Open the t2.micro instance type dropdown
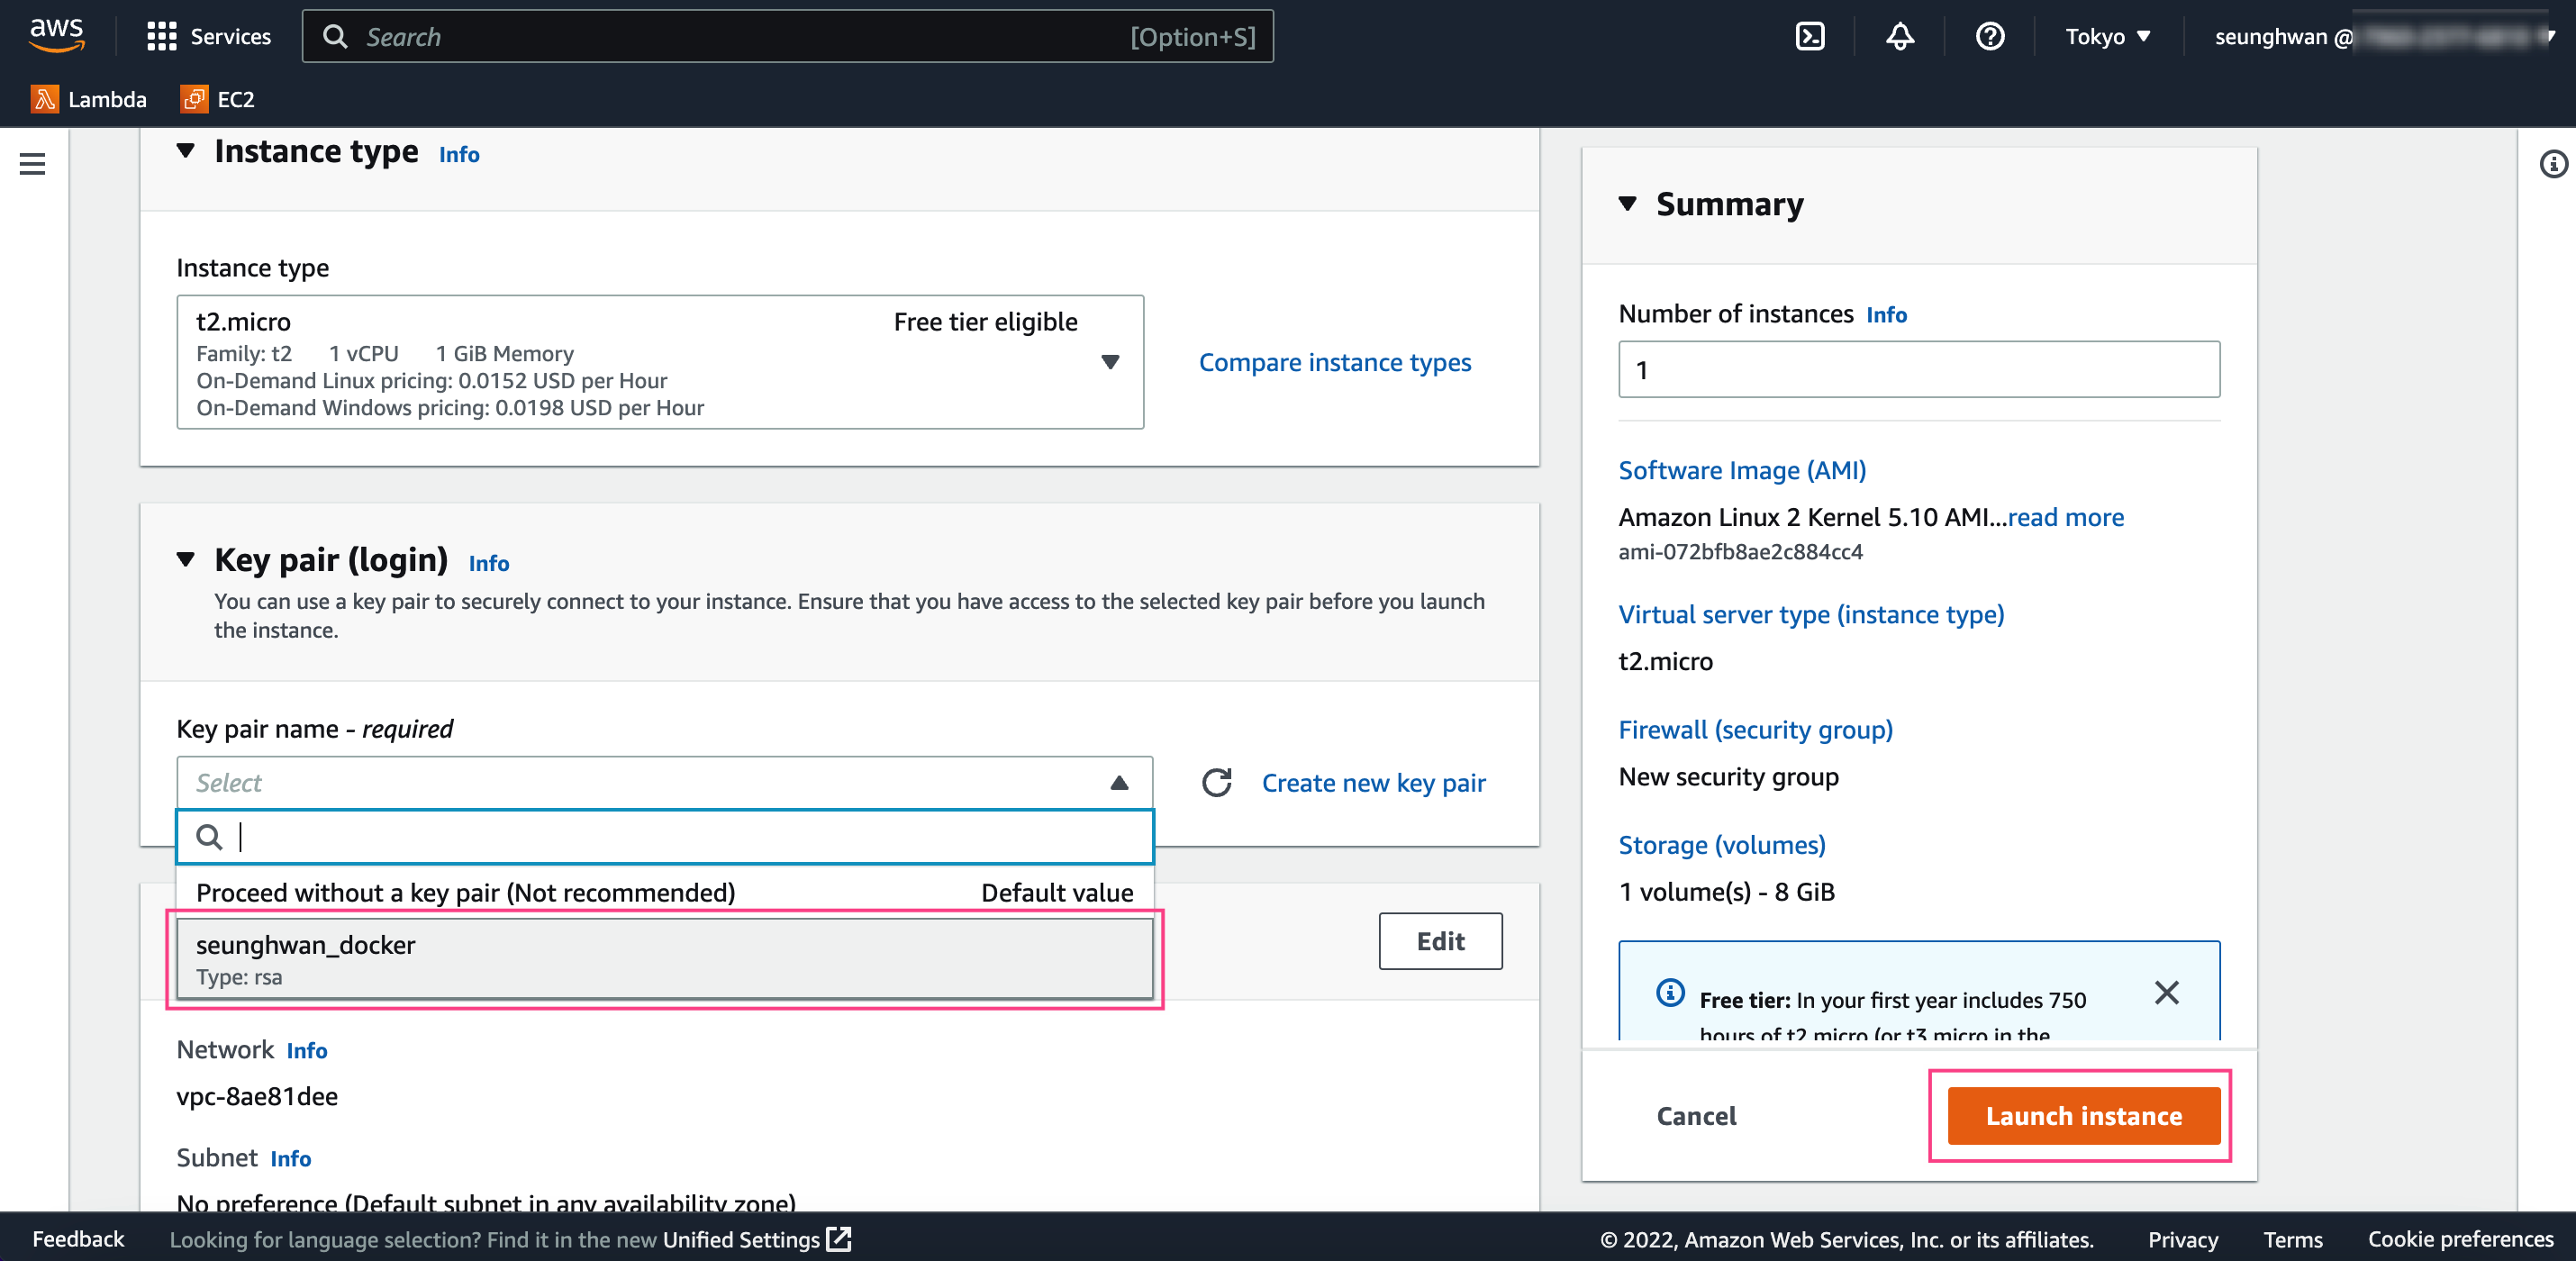This screenshot has width=2576, height=1261. pos(660,362)
